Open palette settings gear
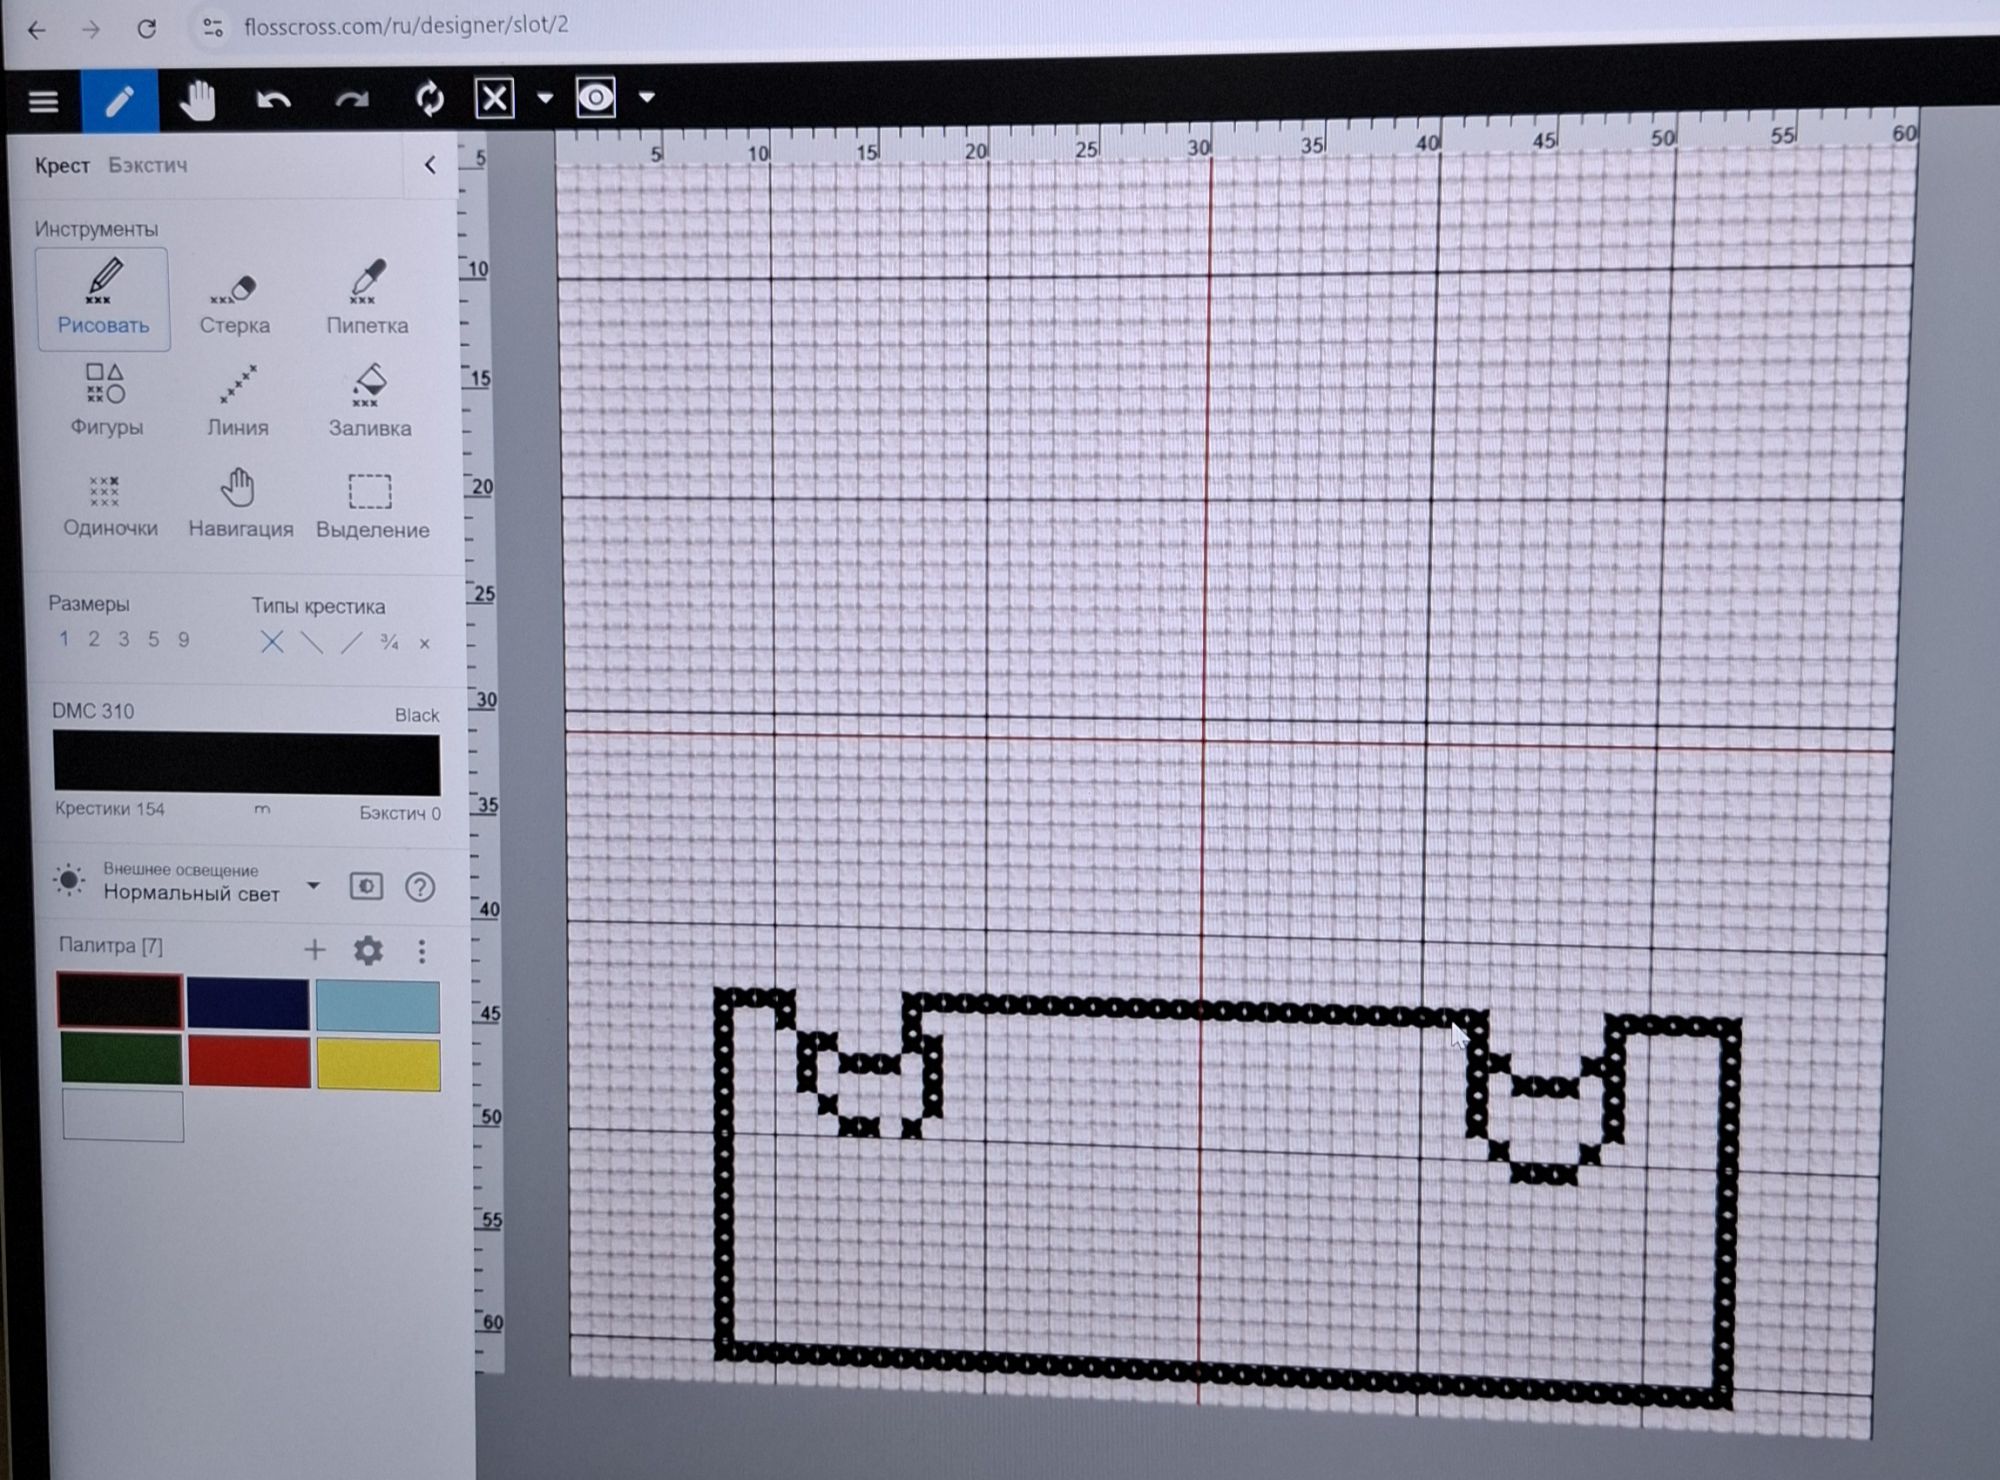Screen dimensions: 2000x1480 pos(368,950)
